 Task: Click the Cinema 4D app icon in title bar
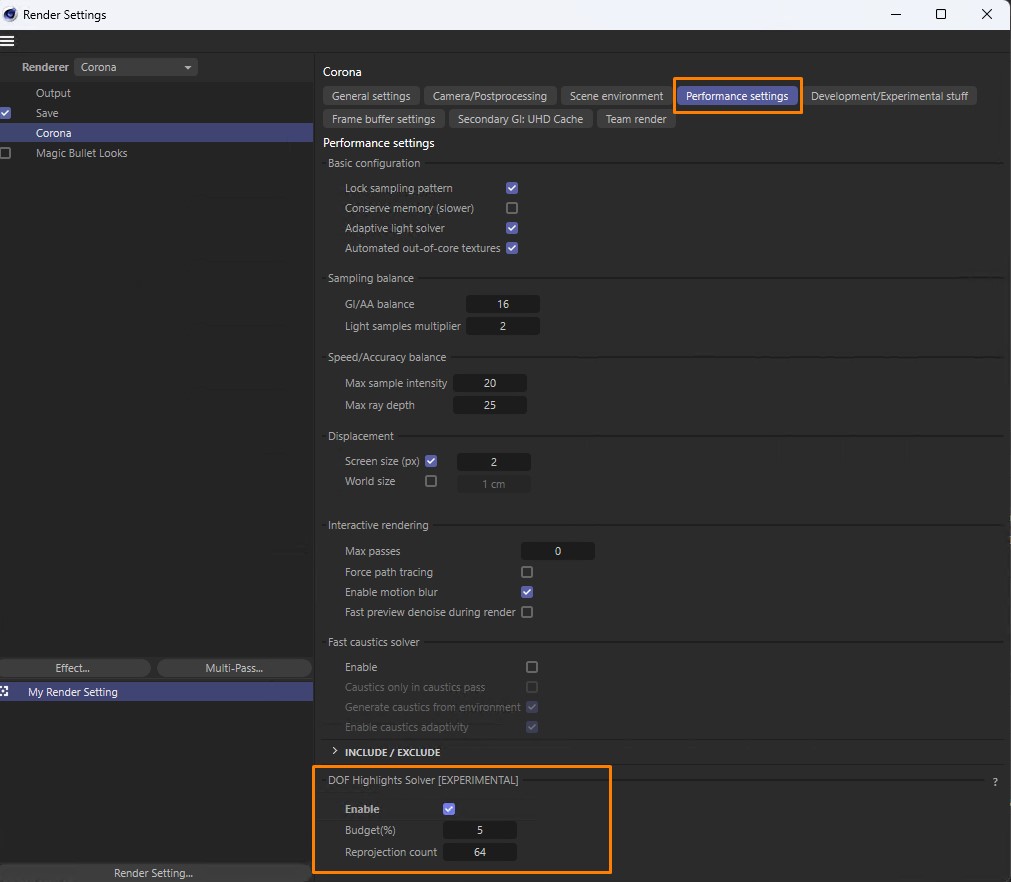(10, 14)
